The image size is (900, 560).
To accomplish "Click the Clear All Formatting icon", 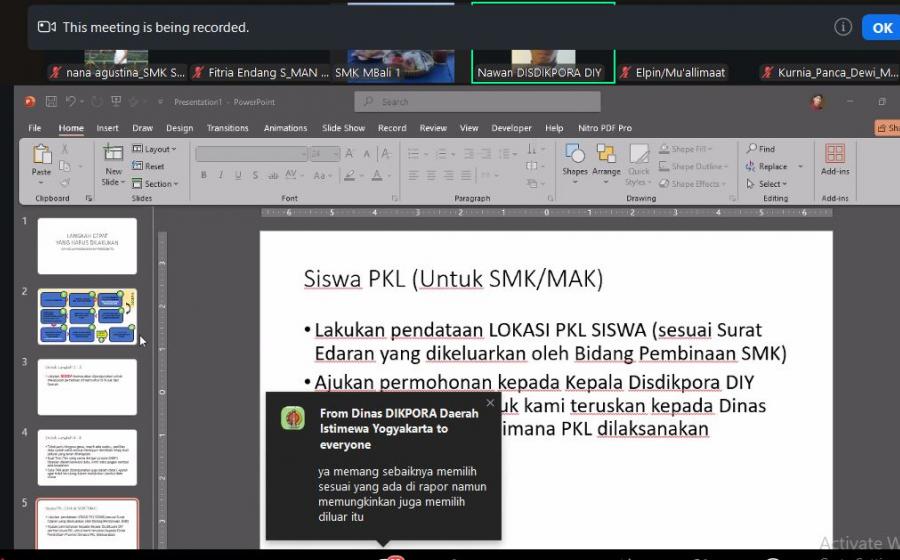I will (386, 153).
